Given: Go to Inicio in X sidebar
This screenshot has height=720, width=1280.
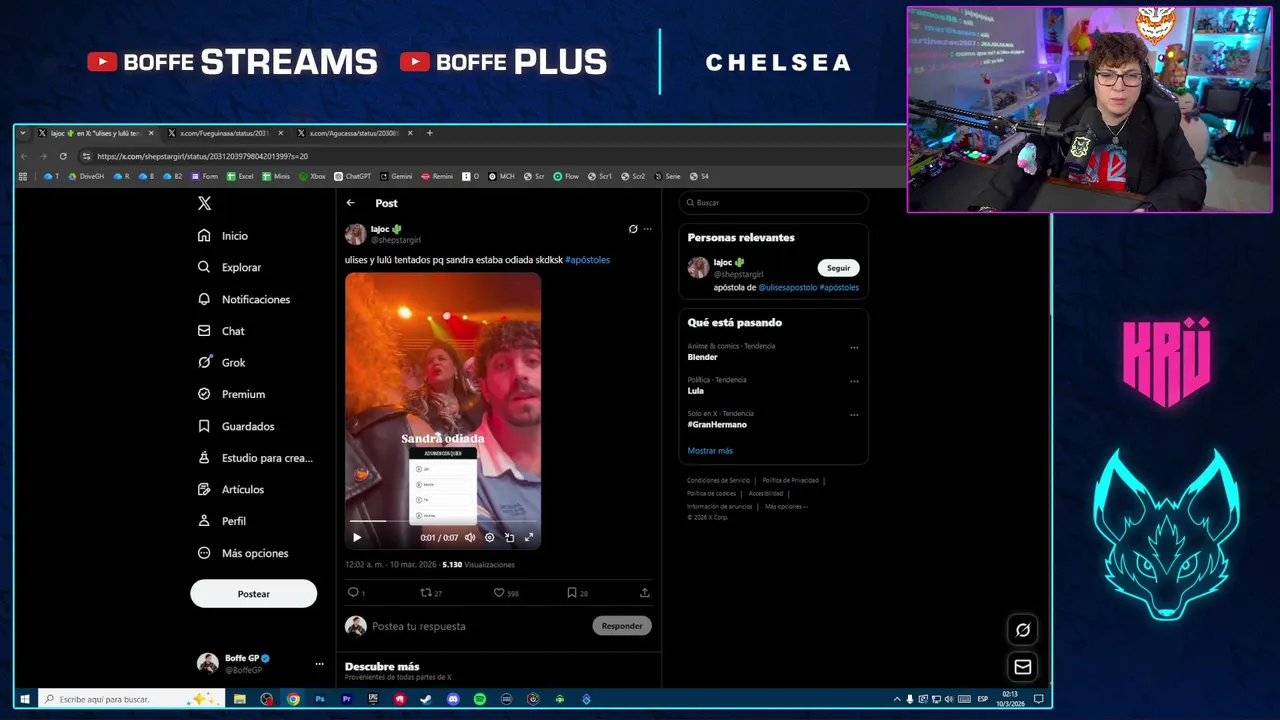Looking at the screenshot, I should 223,236.
